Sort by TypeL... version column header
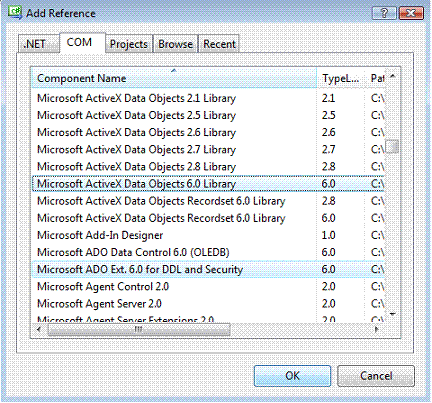This screenshot has width=432, height=403. [x=341, y=78]
